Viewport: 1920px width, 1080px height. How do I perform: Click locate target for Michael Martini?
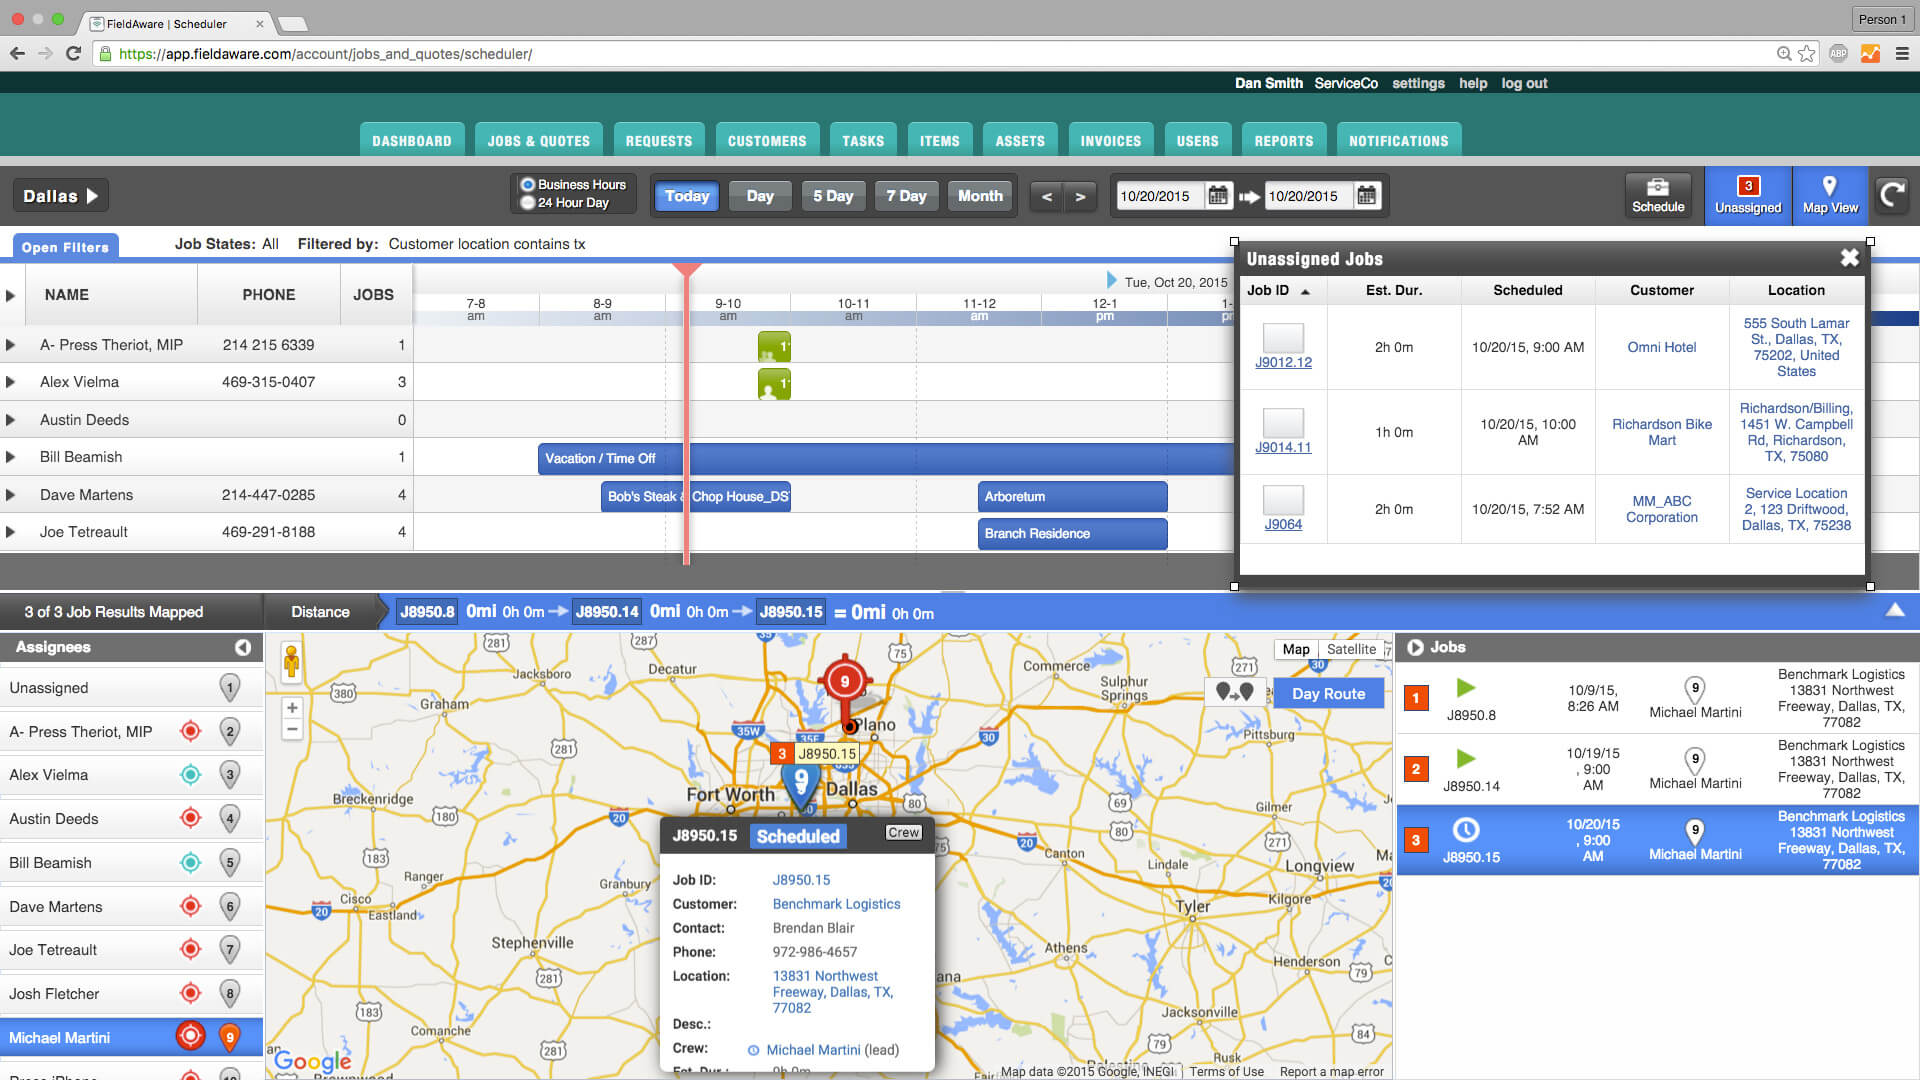click(x=190, y=1036)
